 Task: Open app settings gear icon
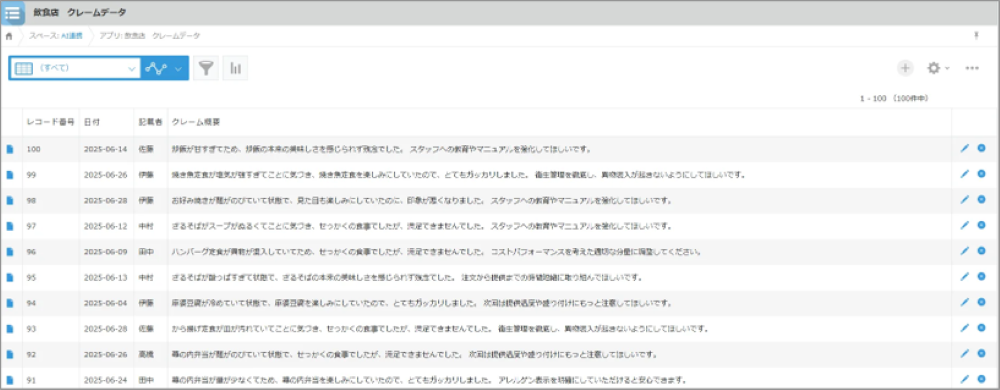click(934, 68)
